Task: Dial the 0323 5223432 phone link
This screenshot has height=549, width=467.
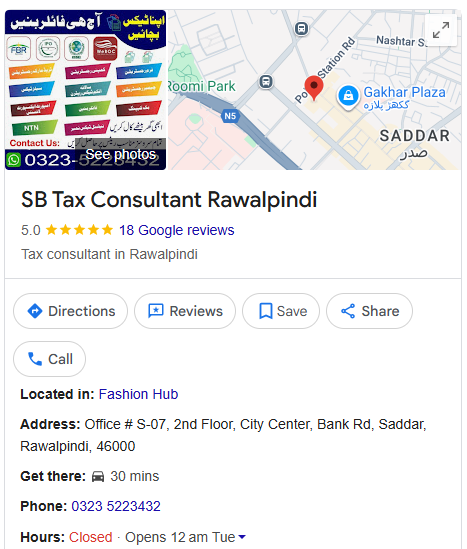Action: pos(116,506)
